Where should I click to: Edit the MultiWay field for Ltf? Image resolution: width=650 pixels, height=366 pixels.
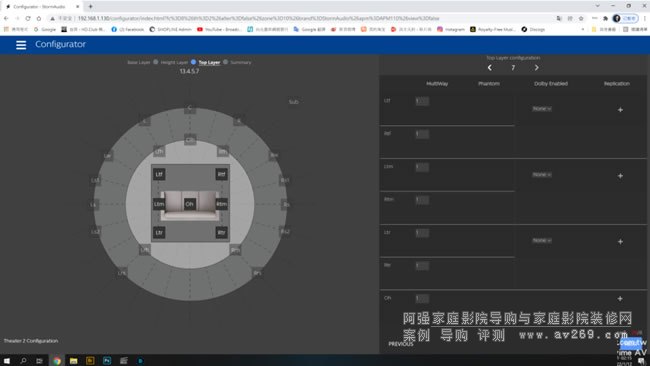[422, 101]
